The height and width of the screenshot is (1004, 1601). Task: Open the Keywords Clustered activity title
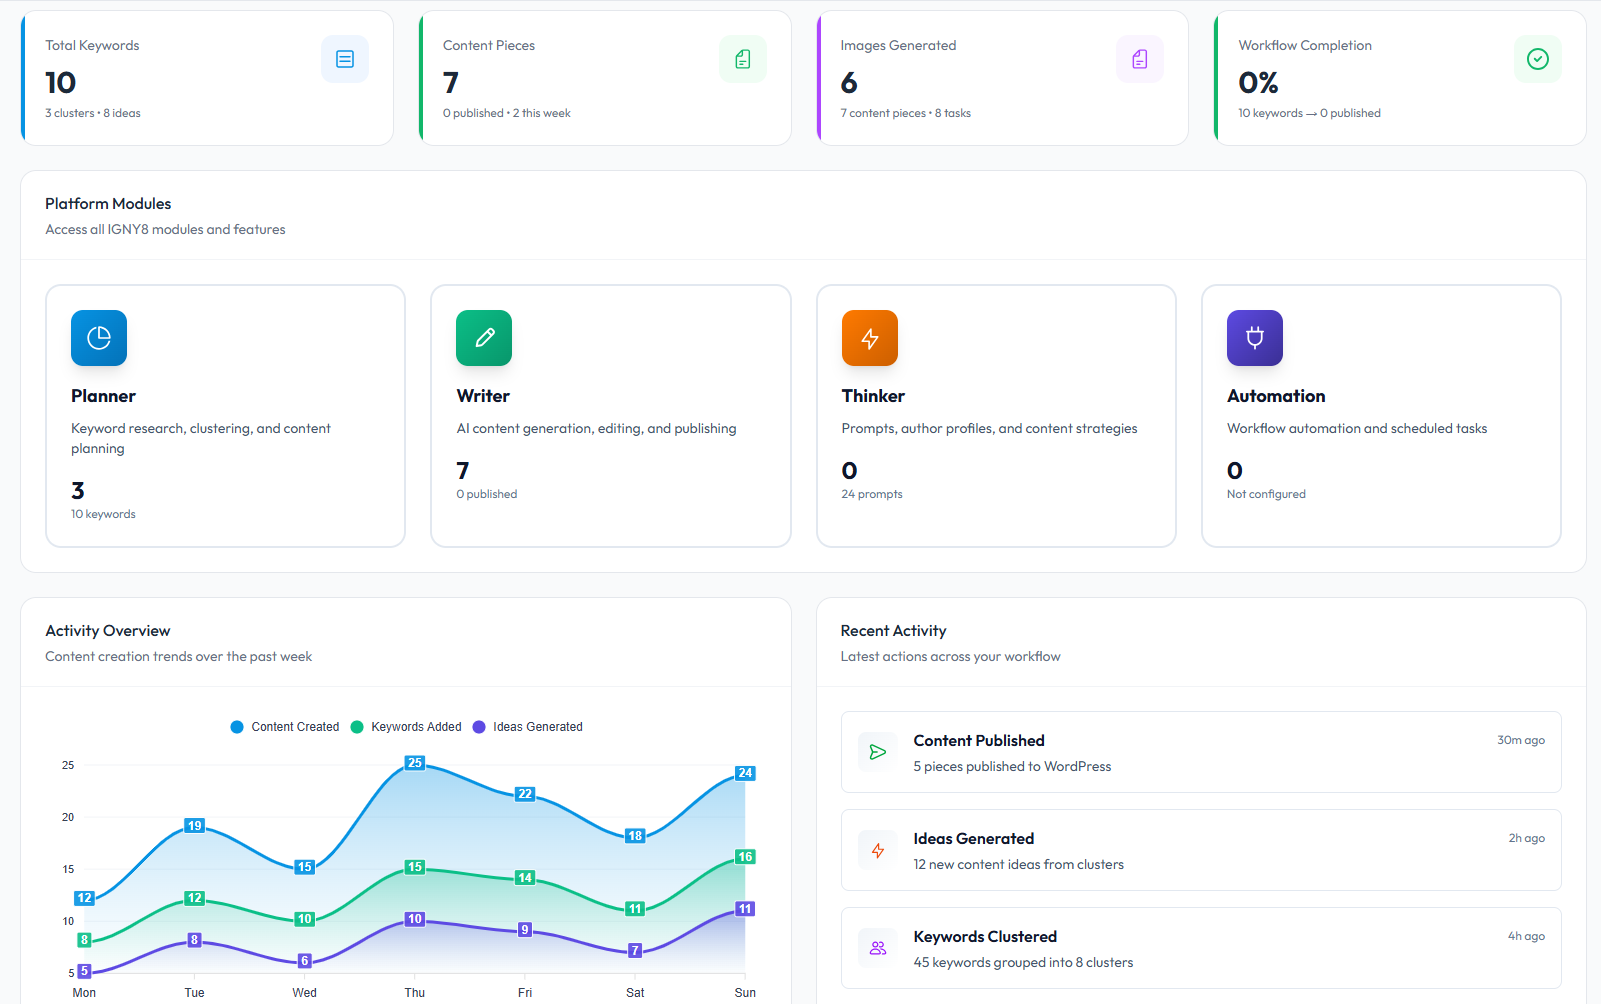pyautogui.click(x=985, y=937)
